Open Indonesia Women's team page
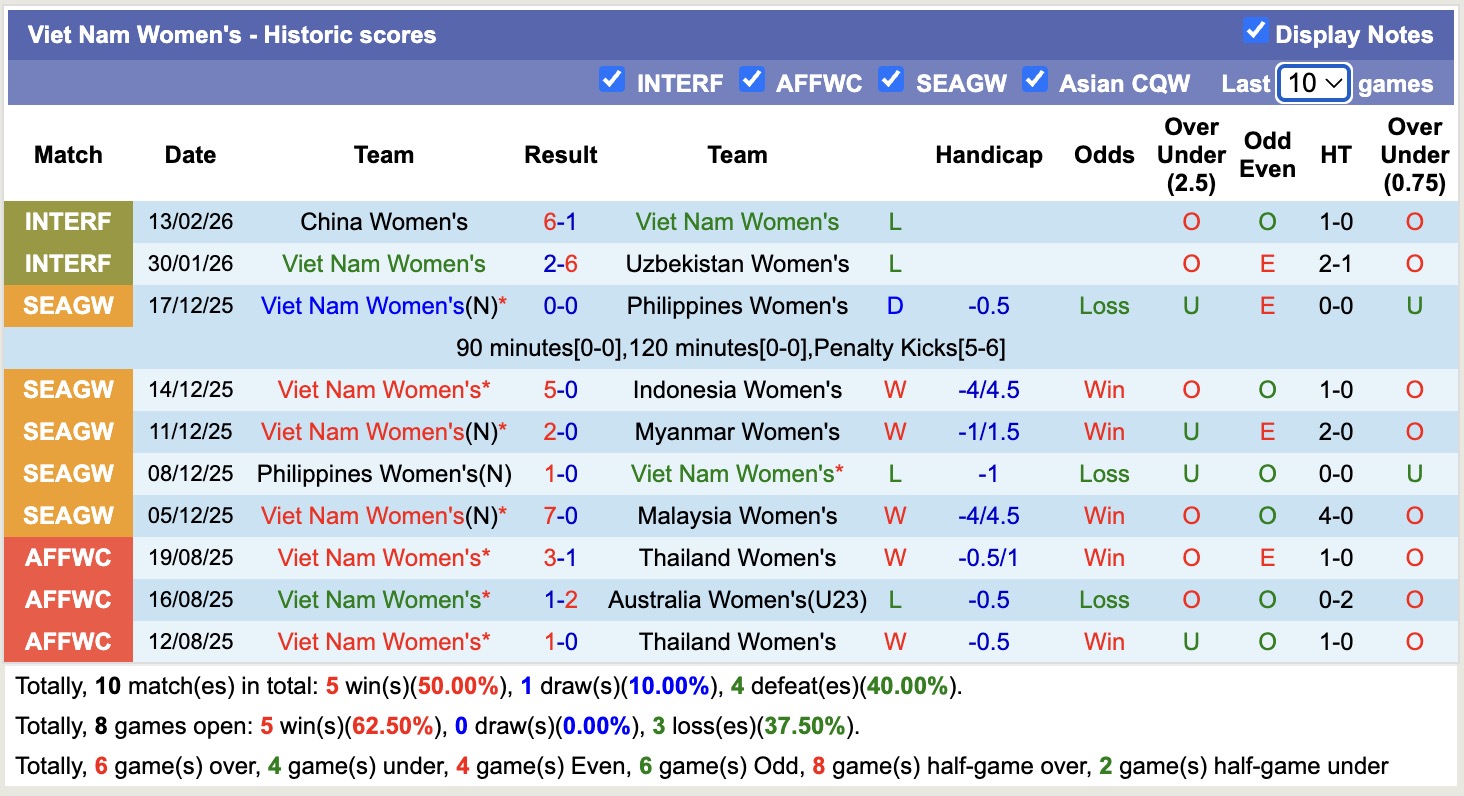Image resolution: width=1464 pixels, height=796 pixels. pyautogui.click(x=737, y=390)
